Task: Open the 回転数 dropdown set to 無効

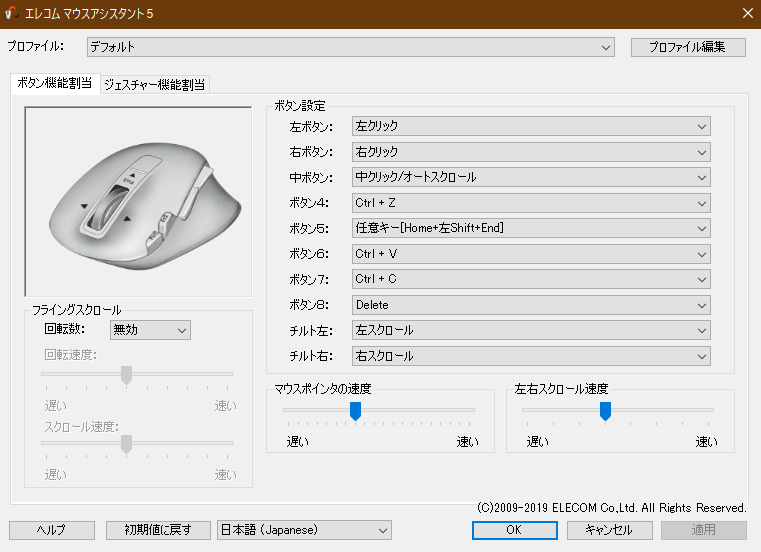Action: coord(150,330)
